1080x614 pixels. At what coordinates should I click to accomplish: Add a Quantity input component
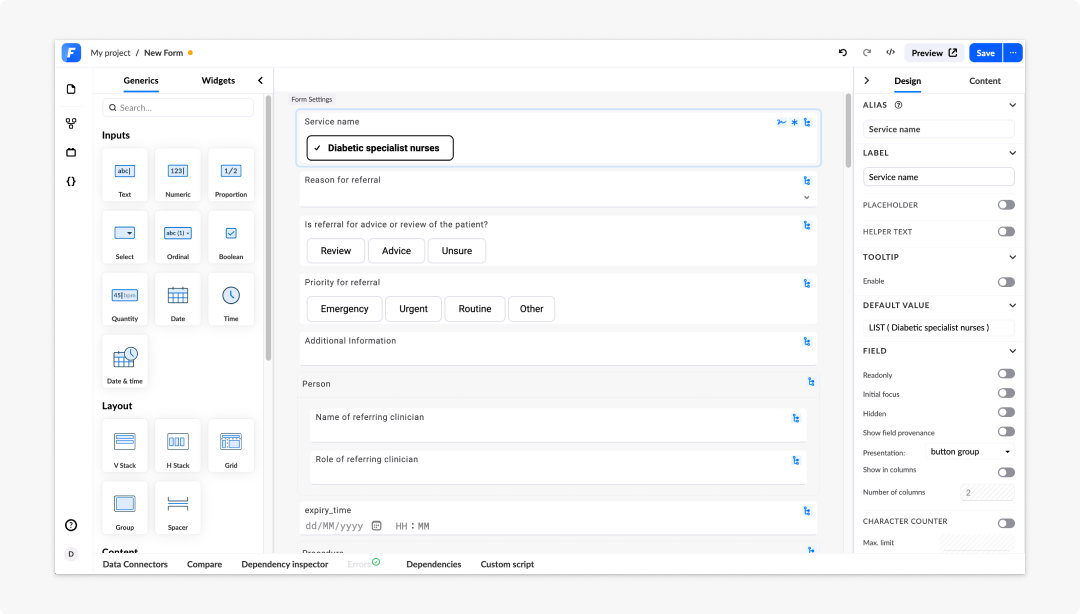point(125,299)
